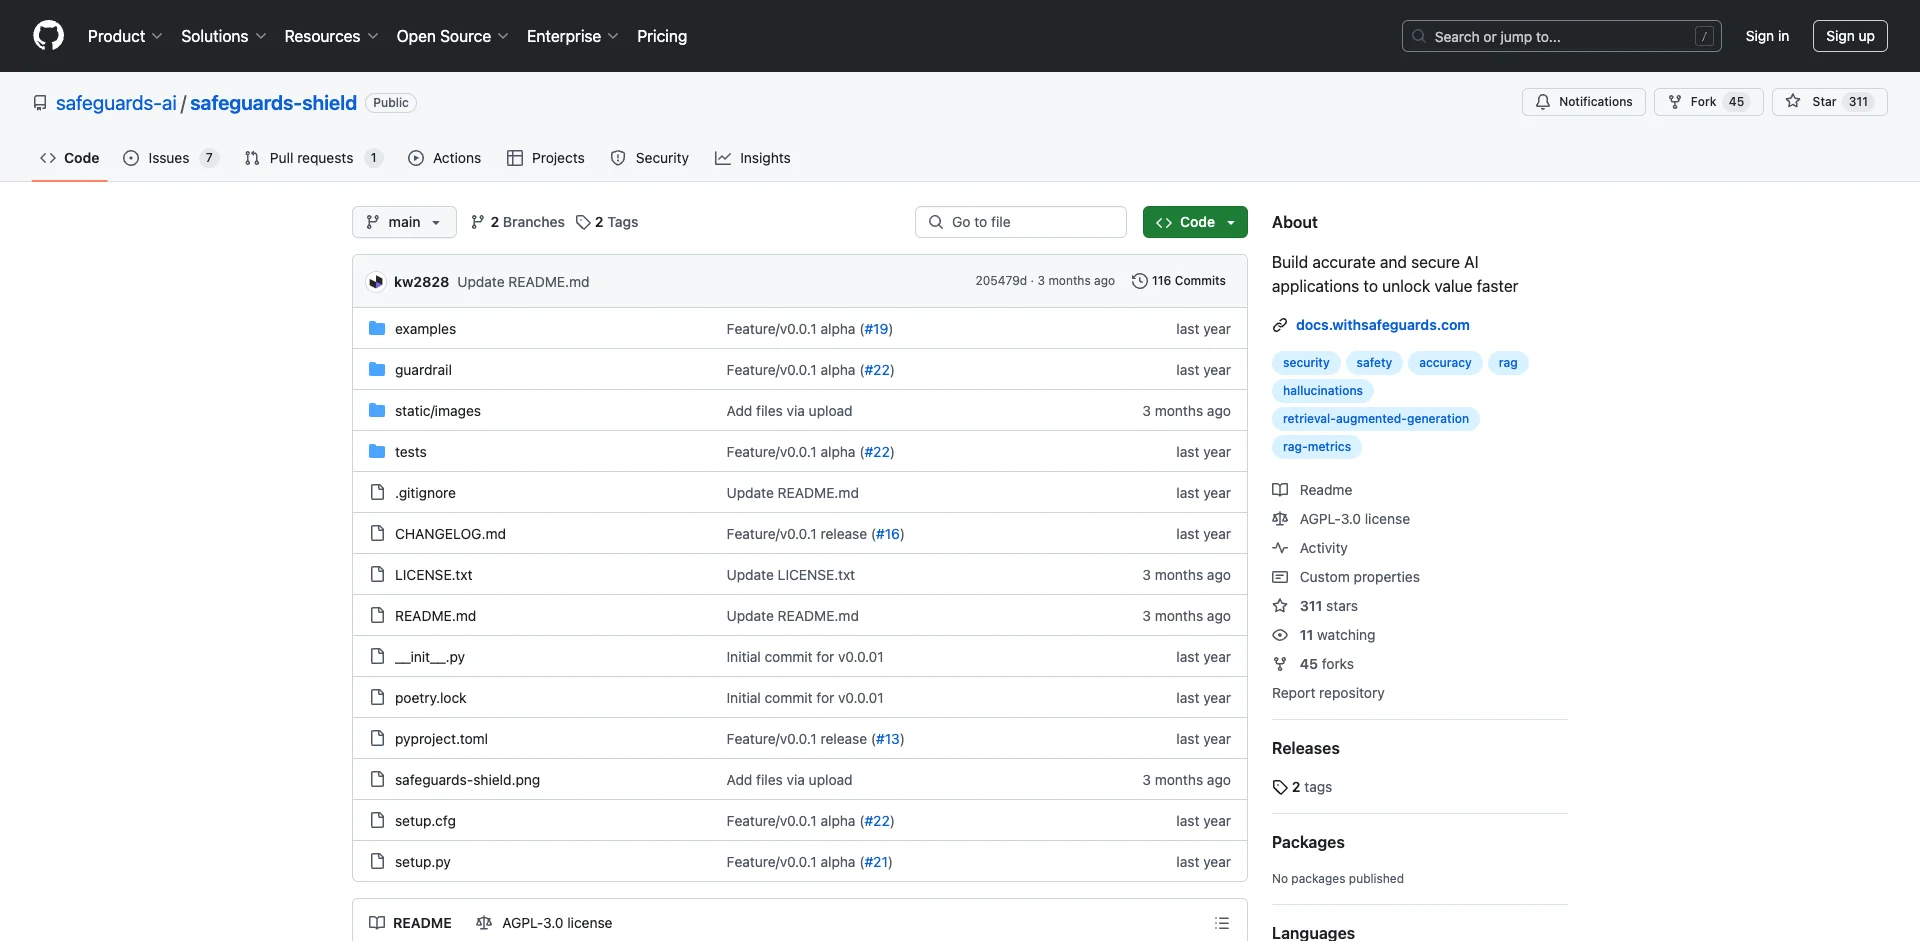Click the Activity pulse icon

pyautogui.click(x=1280, y=548)
